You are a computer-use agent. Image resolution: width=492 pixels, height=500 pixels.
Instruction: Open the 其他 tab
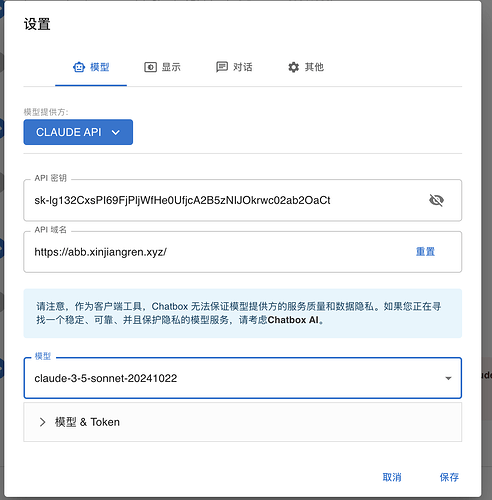pyautogui.click(x=306, y=67)
